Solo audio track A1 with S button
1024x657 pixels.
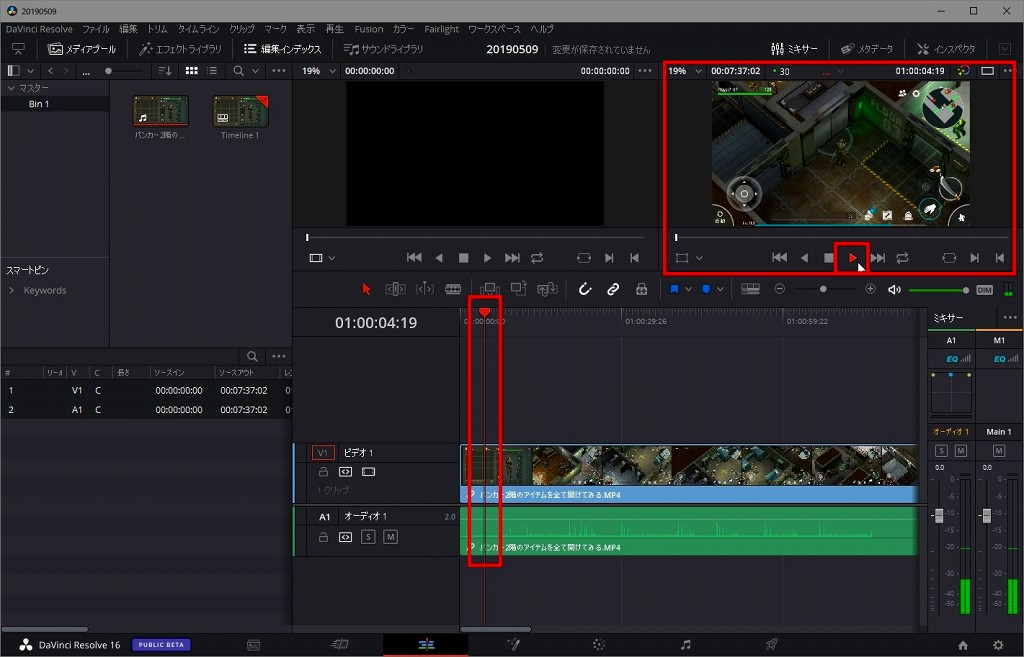tap(368, 537)
